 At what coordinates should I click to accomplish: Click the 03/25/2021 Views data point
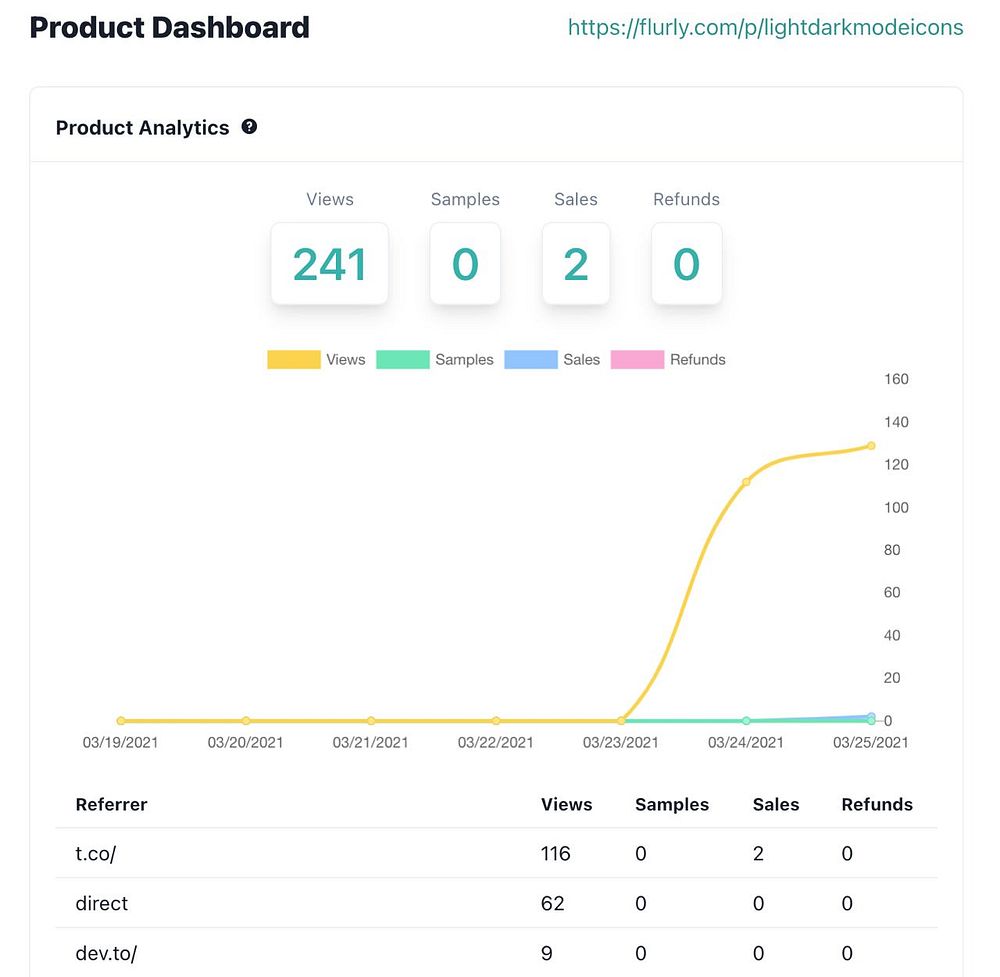pos(871,446)
